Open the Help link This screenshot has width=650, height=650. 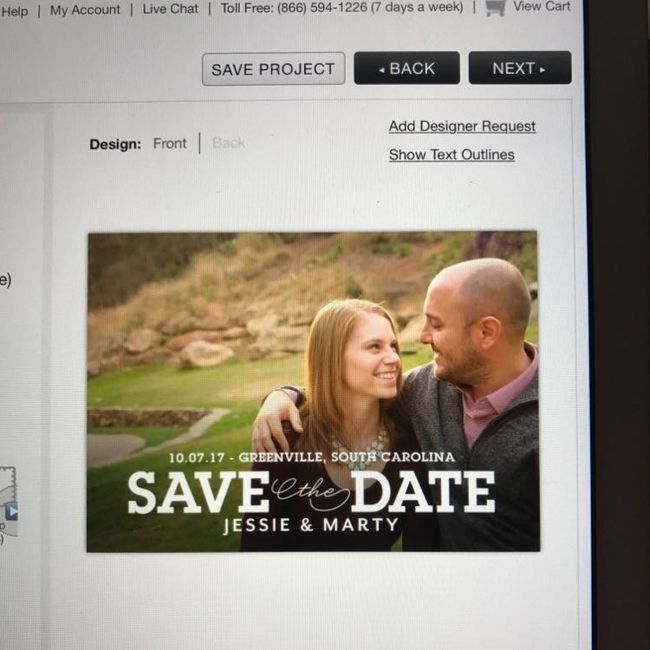pos(15,11)
